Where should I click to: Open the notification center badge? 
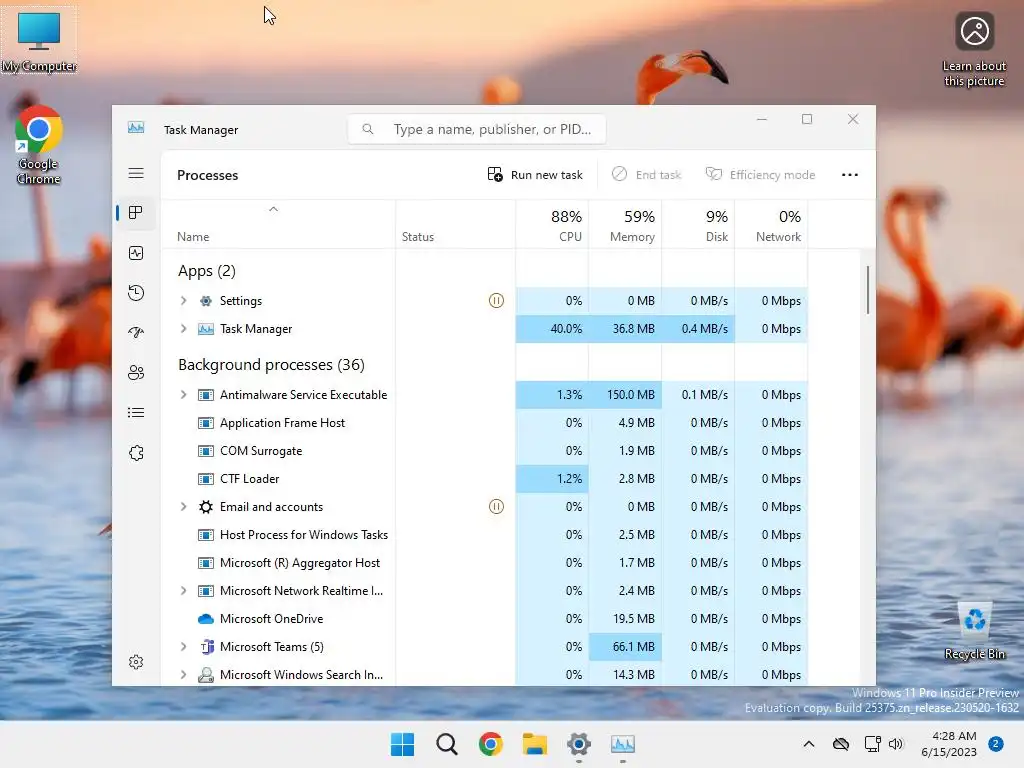coord(995,744)
